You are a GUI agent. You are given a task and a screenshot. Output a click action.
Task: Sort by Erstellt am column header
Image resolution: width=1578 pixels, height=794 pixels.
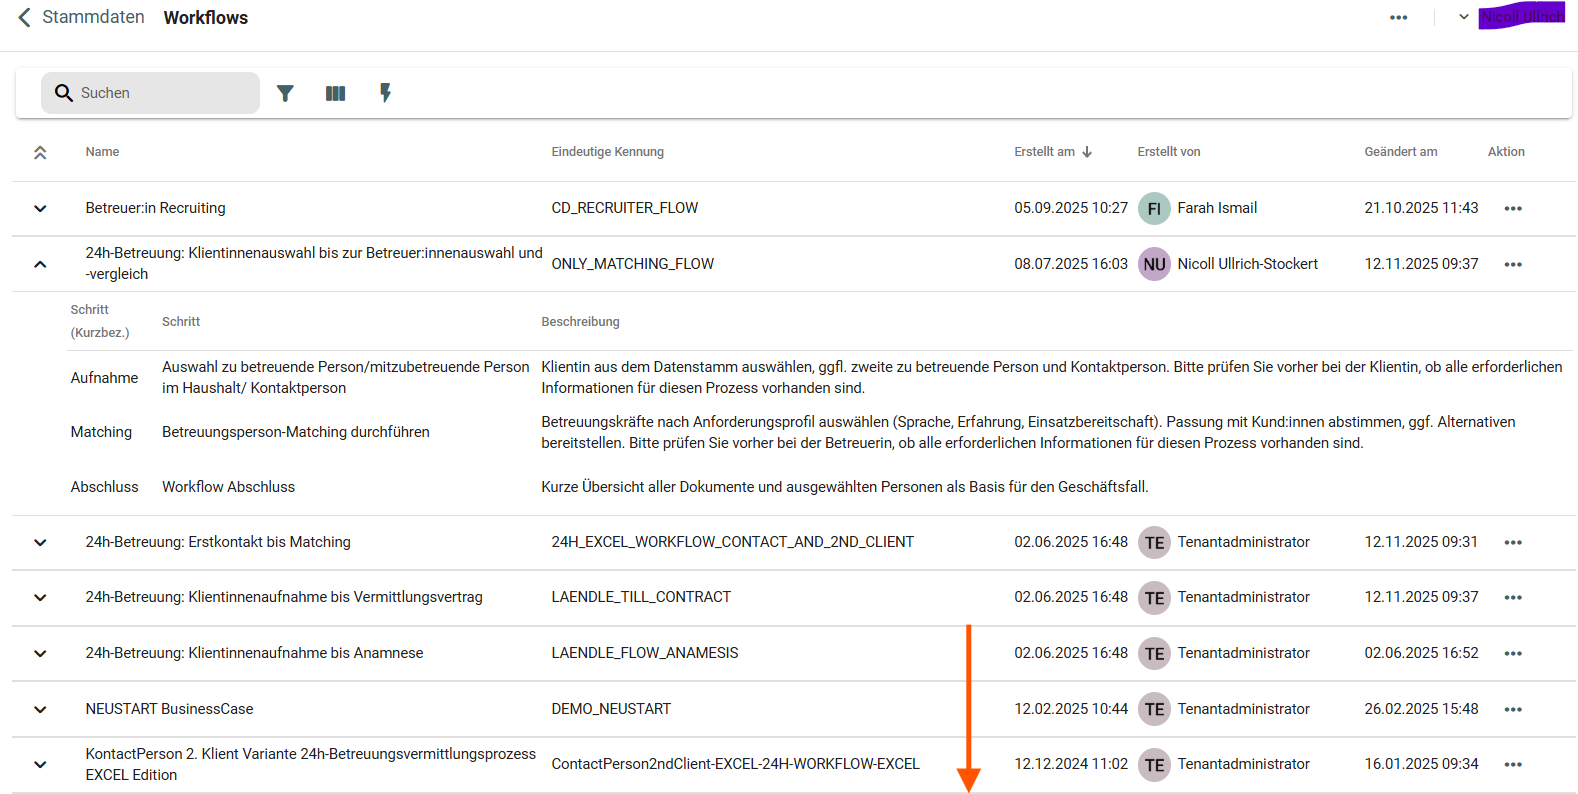(x=1044, y=152)
